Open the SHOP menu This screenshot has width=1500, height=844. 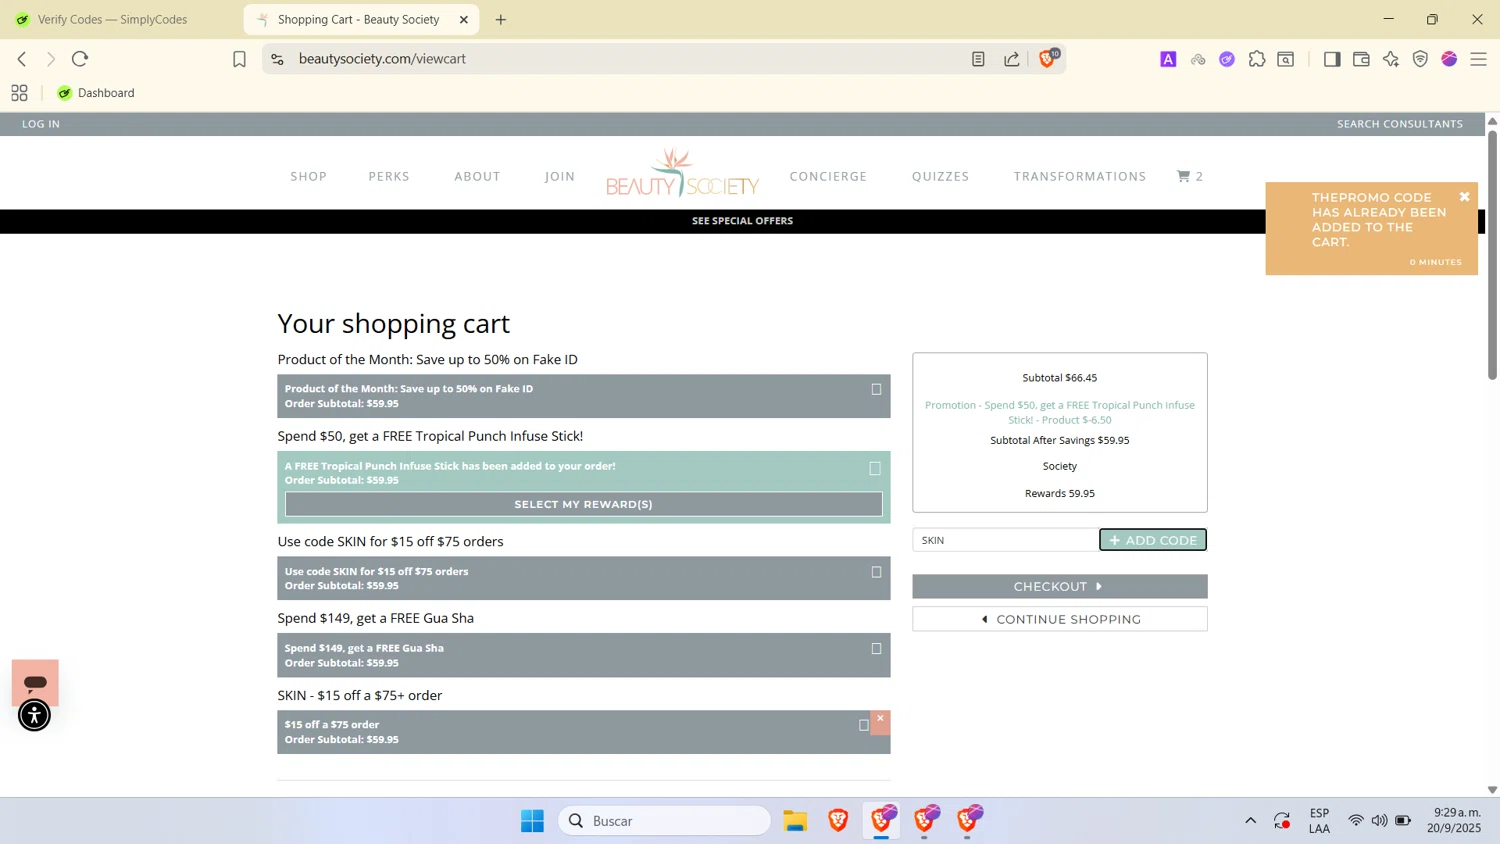(x=309, y=176)
